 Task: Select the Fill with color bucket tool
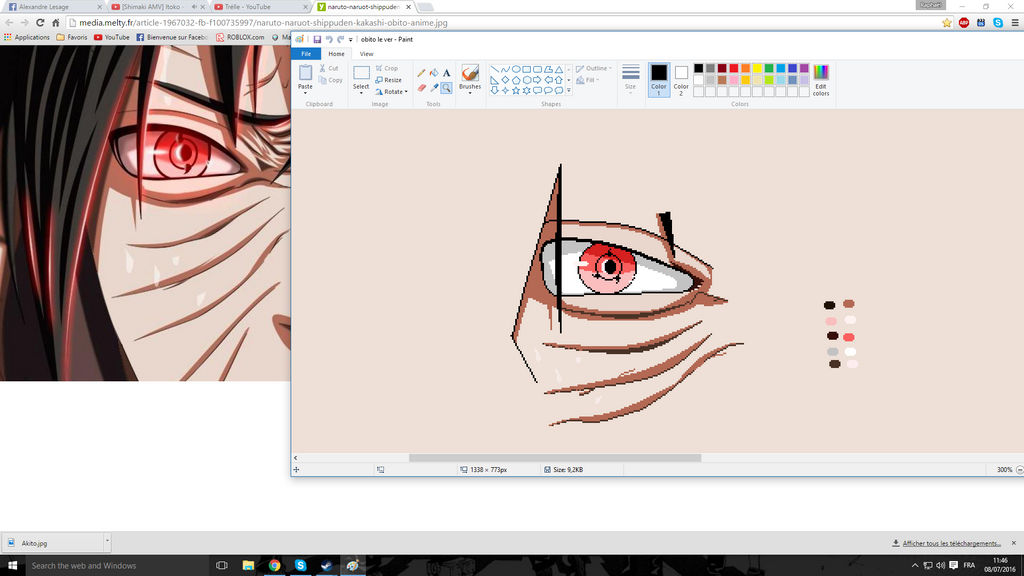coord(434,73)
